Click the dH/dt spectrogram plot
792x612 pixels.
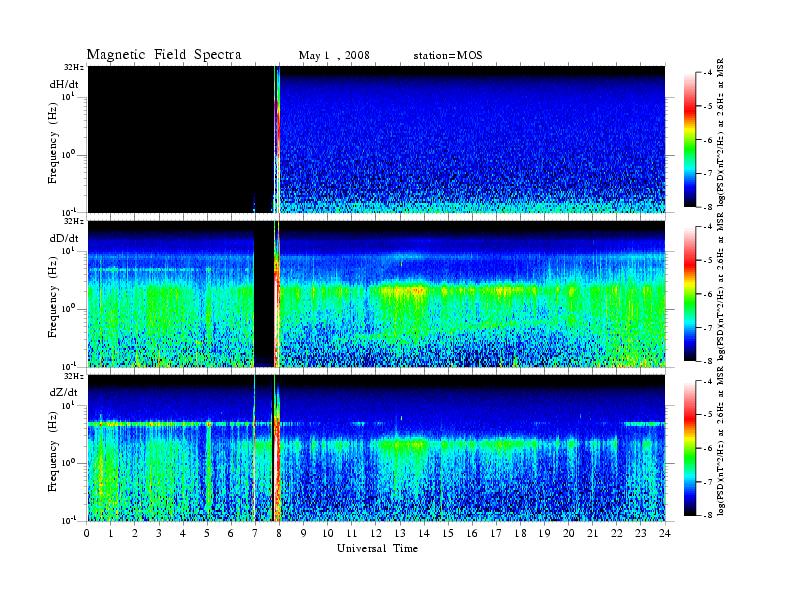(x=376, y=139)
